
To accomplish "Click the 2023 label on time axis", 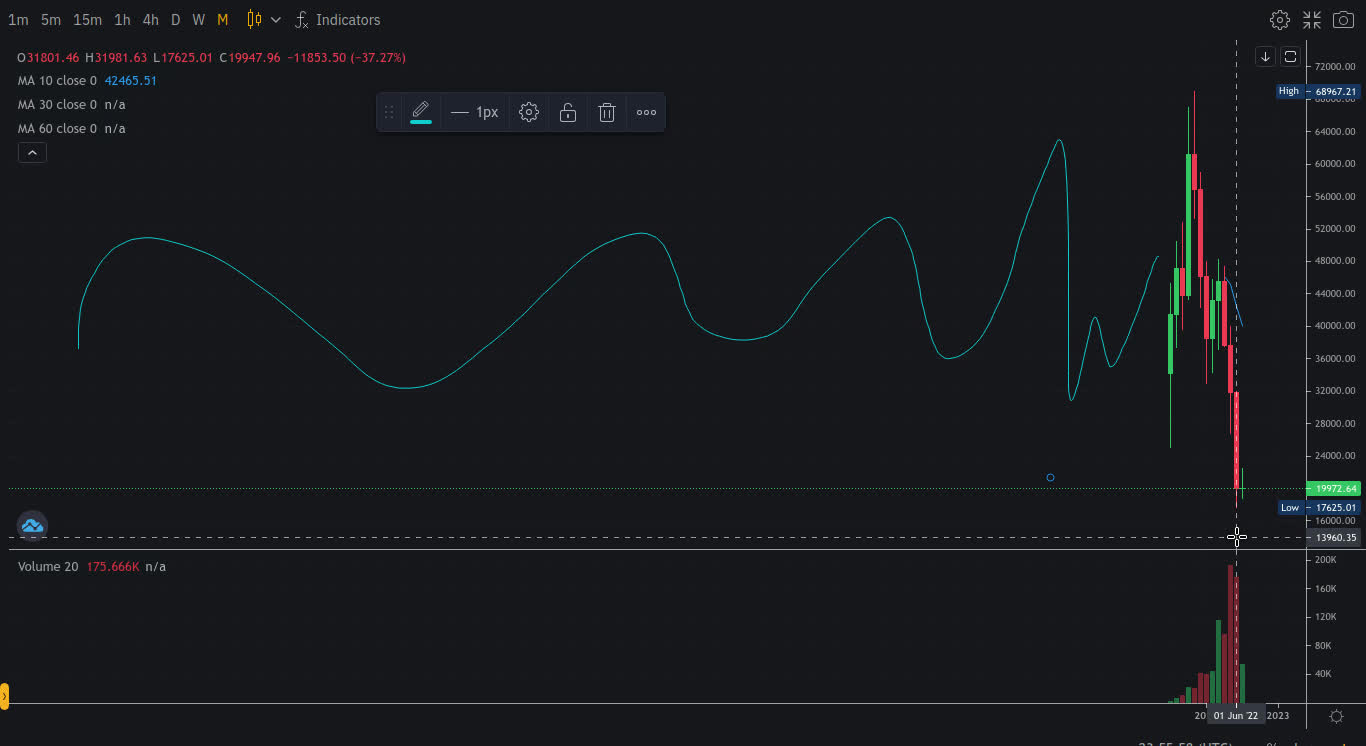I will tap(1278, 716).
